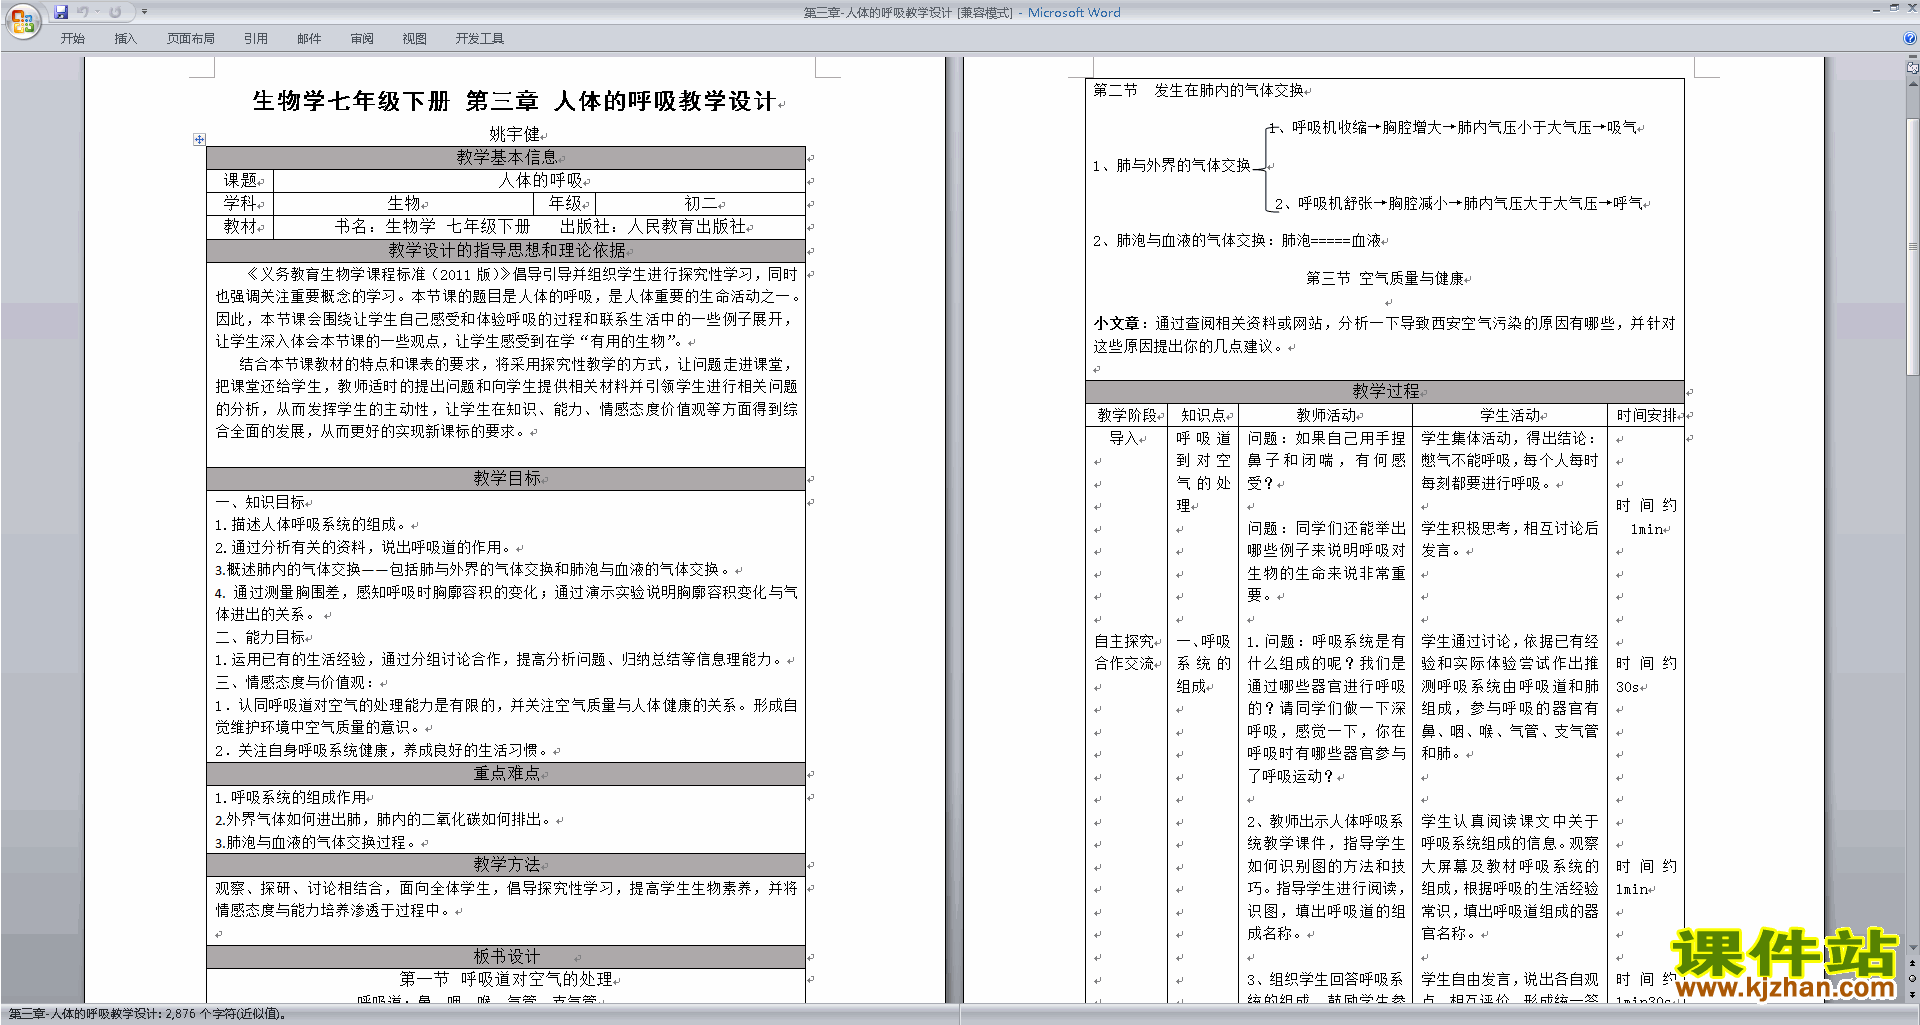Open the Office button menu
This screenshot has width=1920, height=1025.
click(x=22, y=20)
